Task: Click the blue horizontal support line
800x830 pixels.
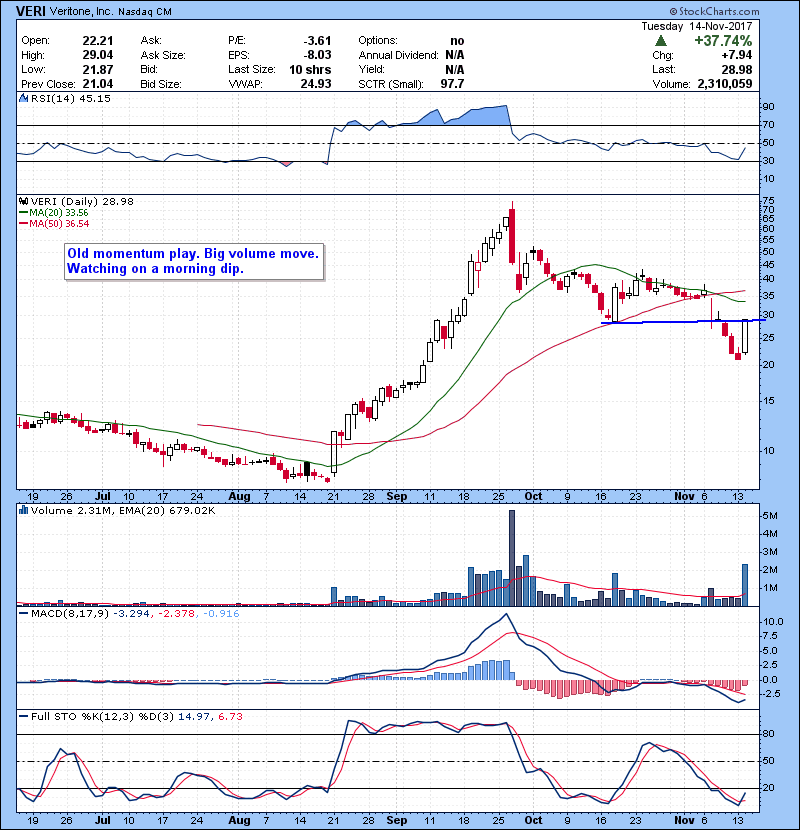Action: [683, 321]
